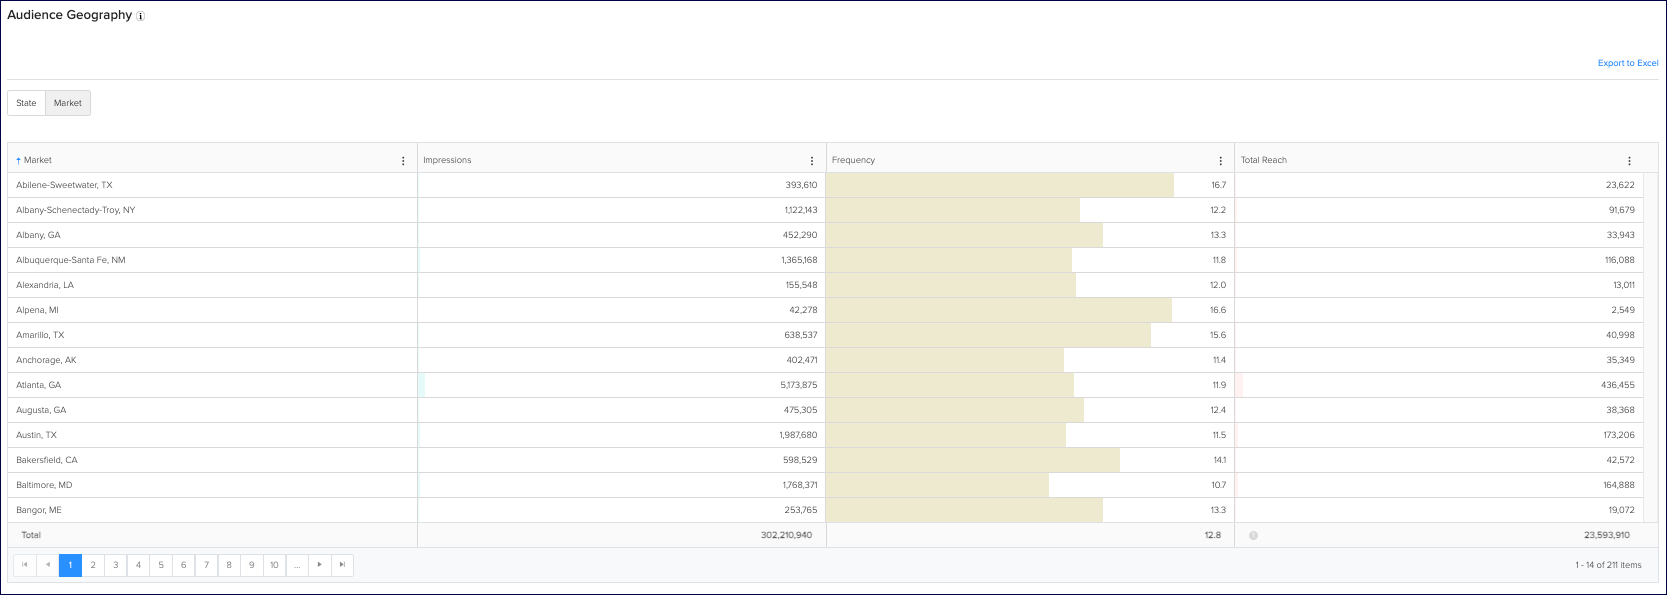The image size is (1667, 595).
Task: Click the Total row label
Action: tap(31, 535)
